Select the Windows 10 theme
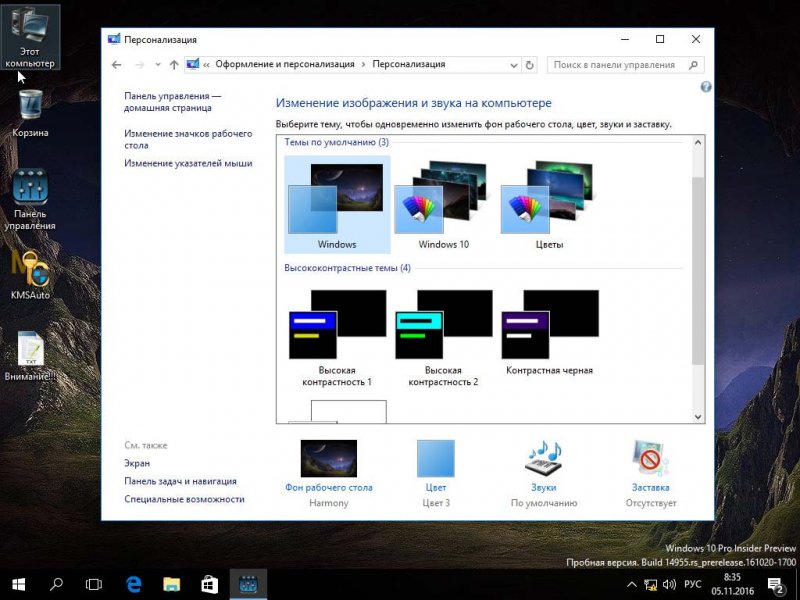 point(443,205)
